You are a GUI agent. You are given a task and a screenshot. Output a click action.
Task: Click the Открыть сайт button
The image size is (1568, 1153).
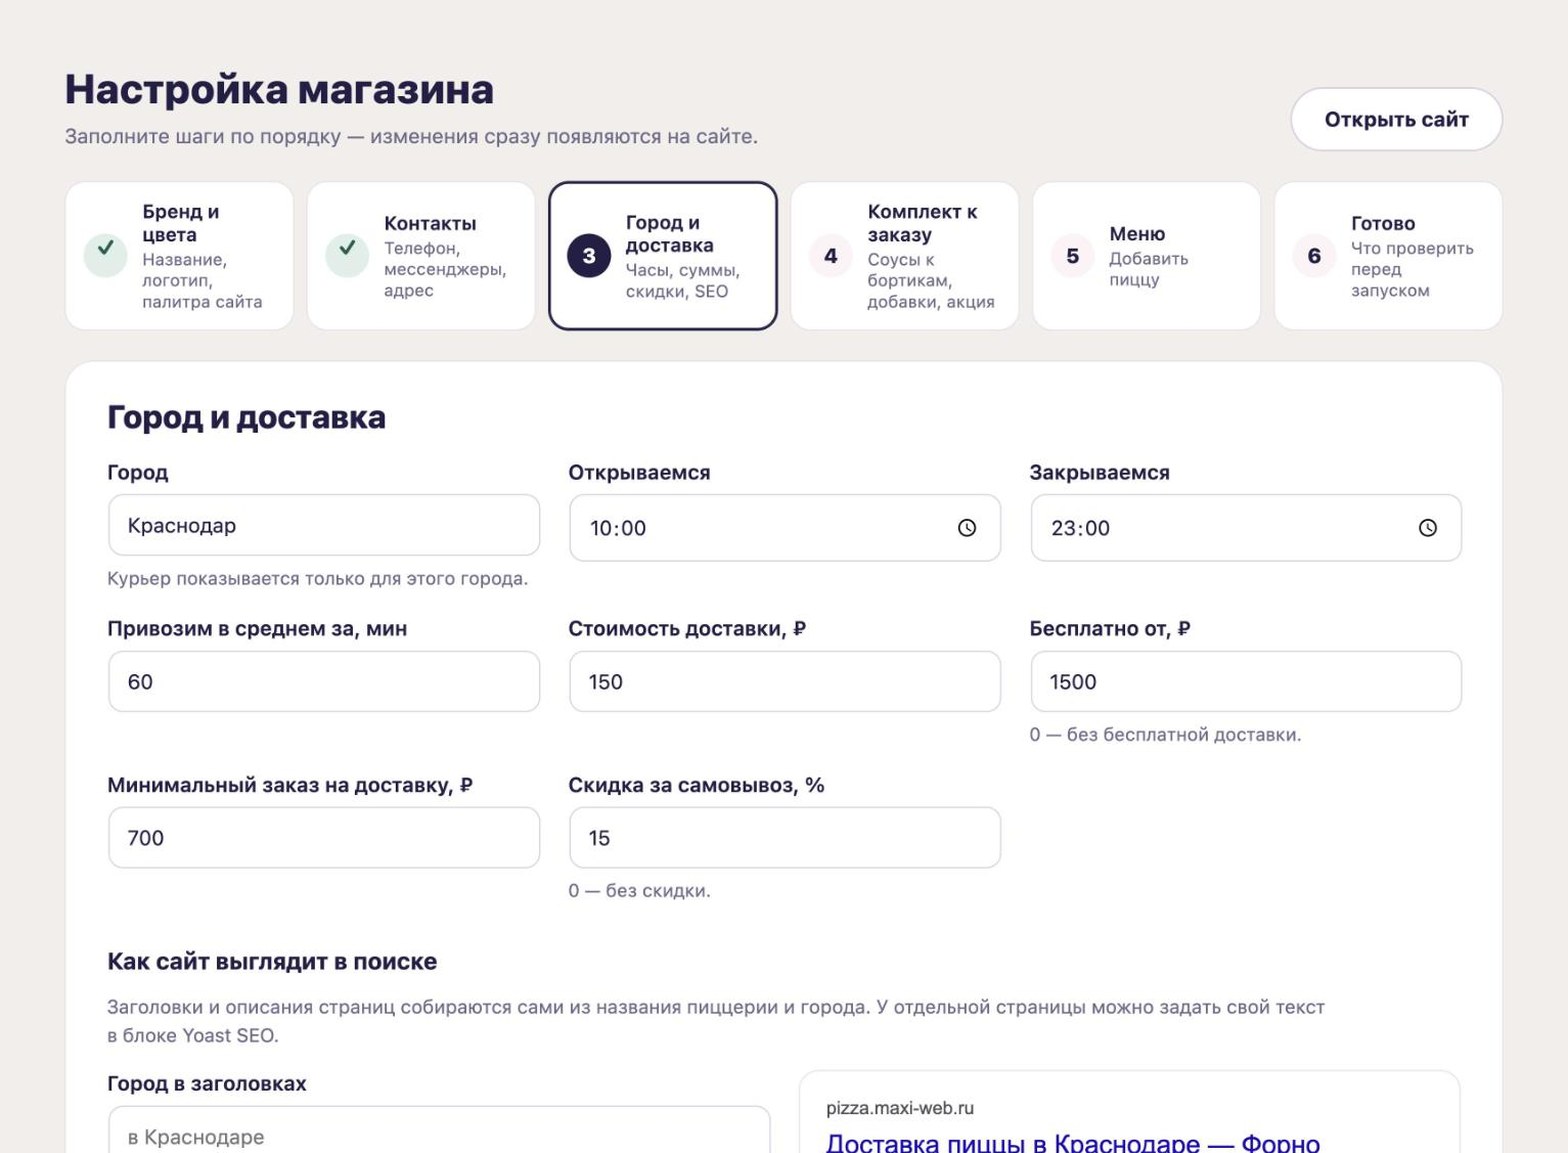point(1396,120)
